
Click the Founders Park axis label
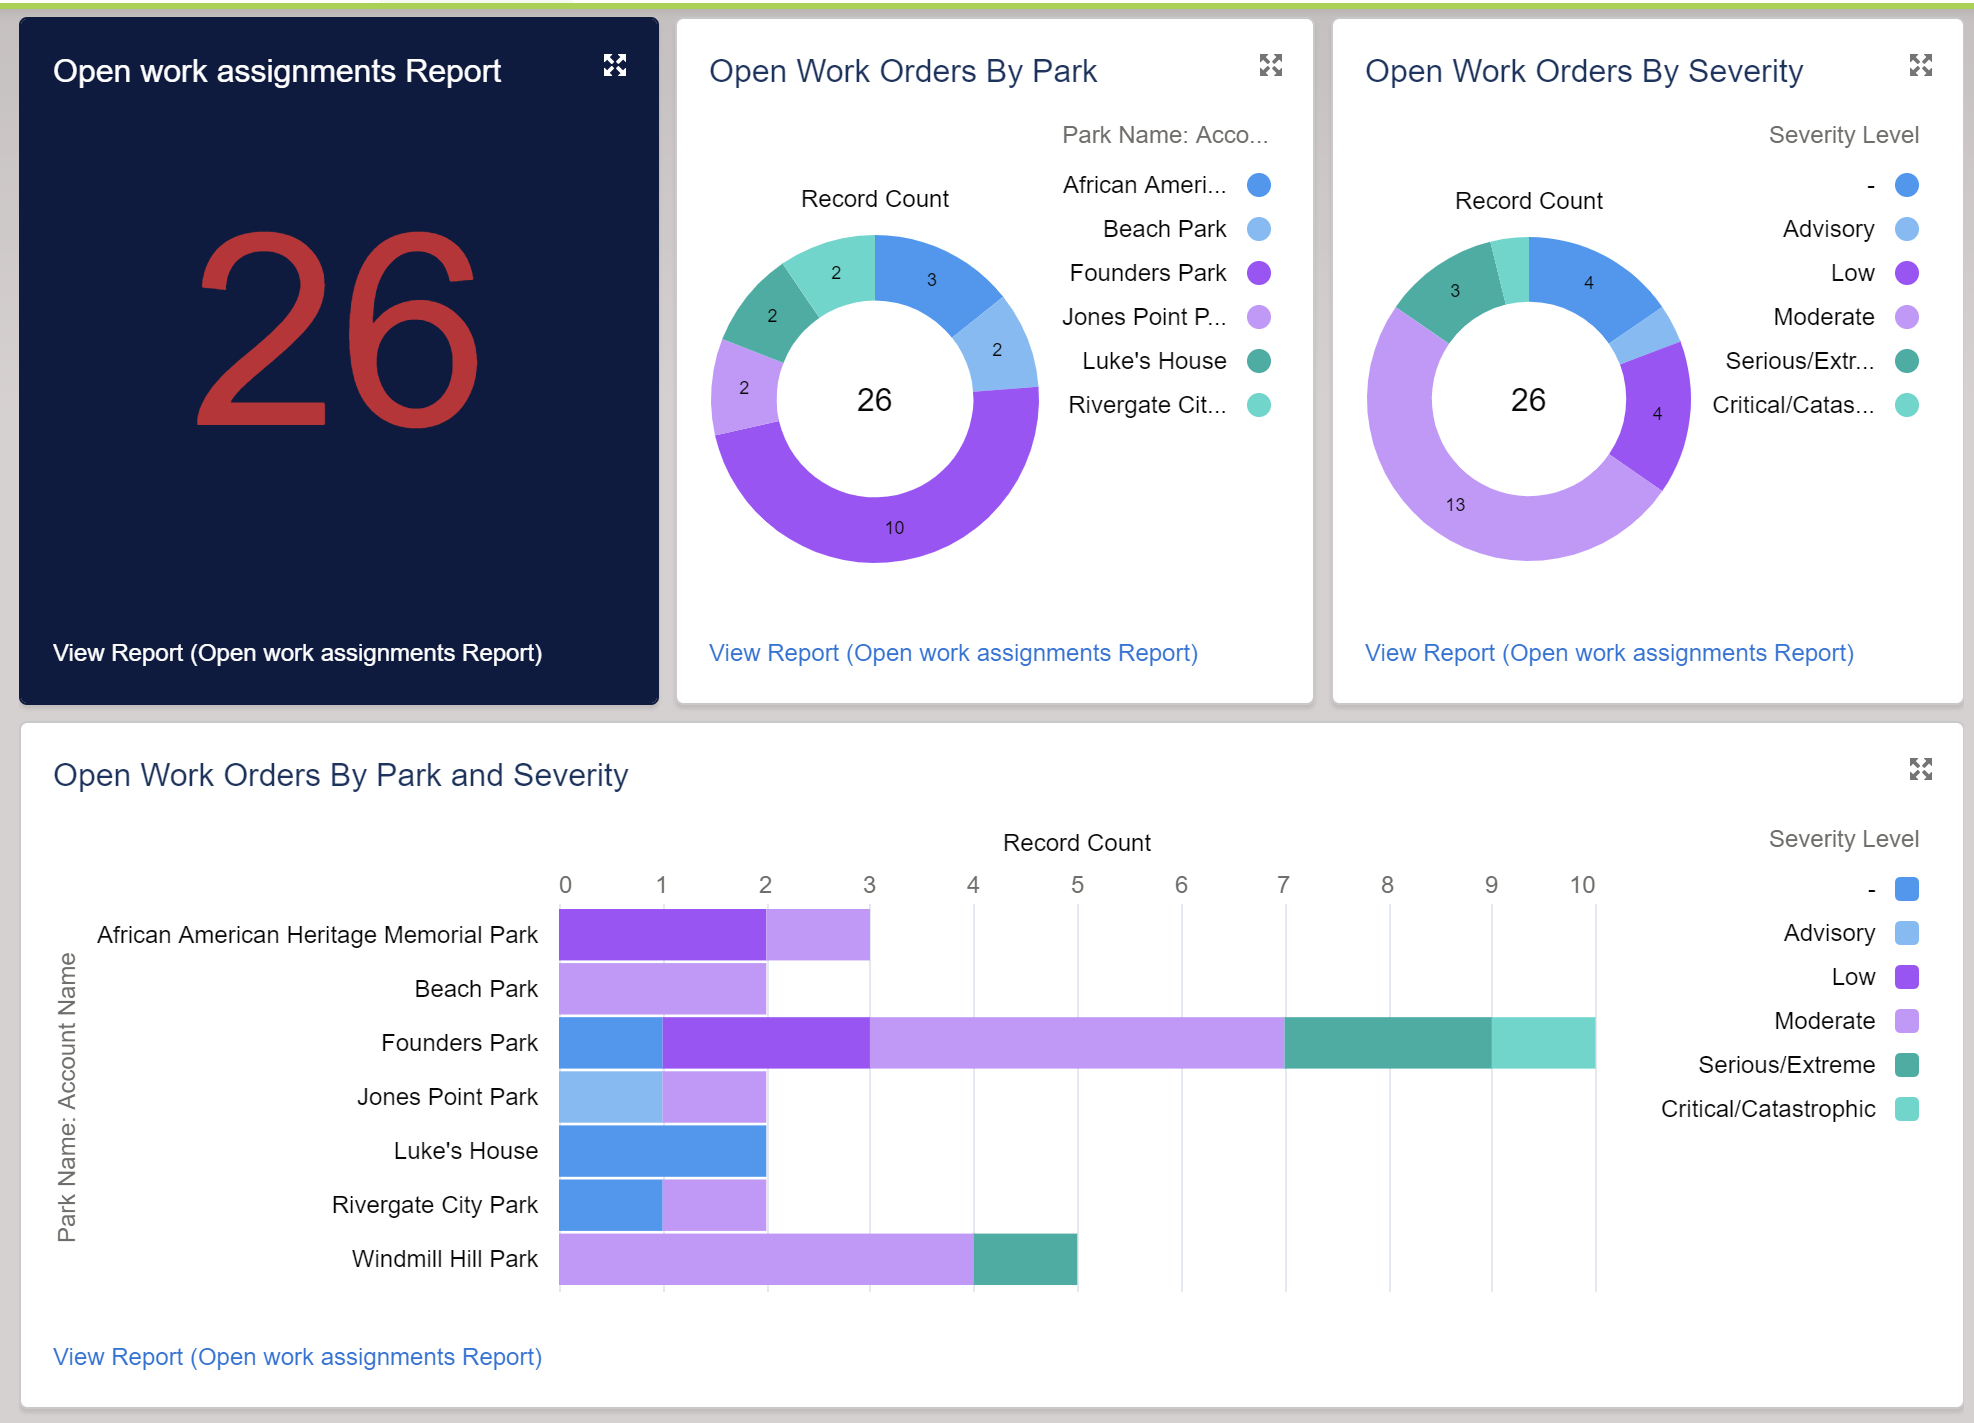pyautogui.click(x=459, y=1043)
